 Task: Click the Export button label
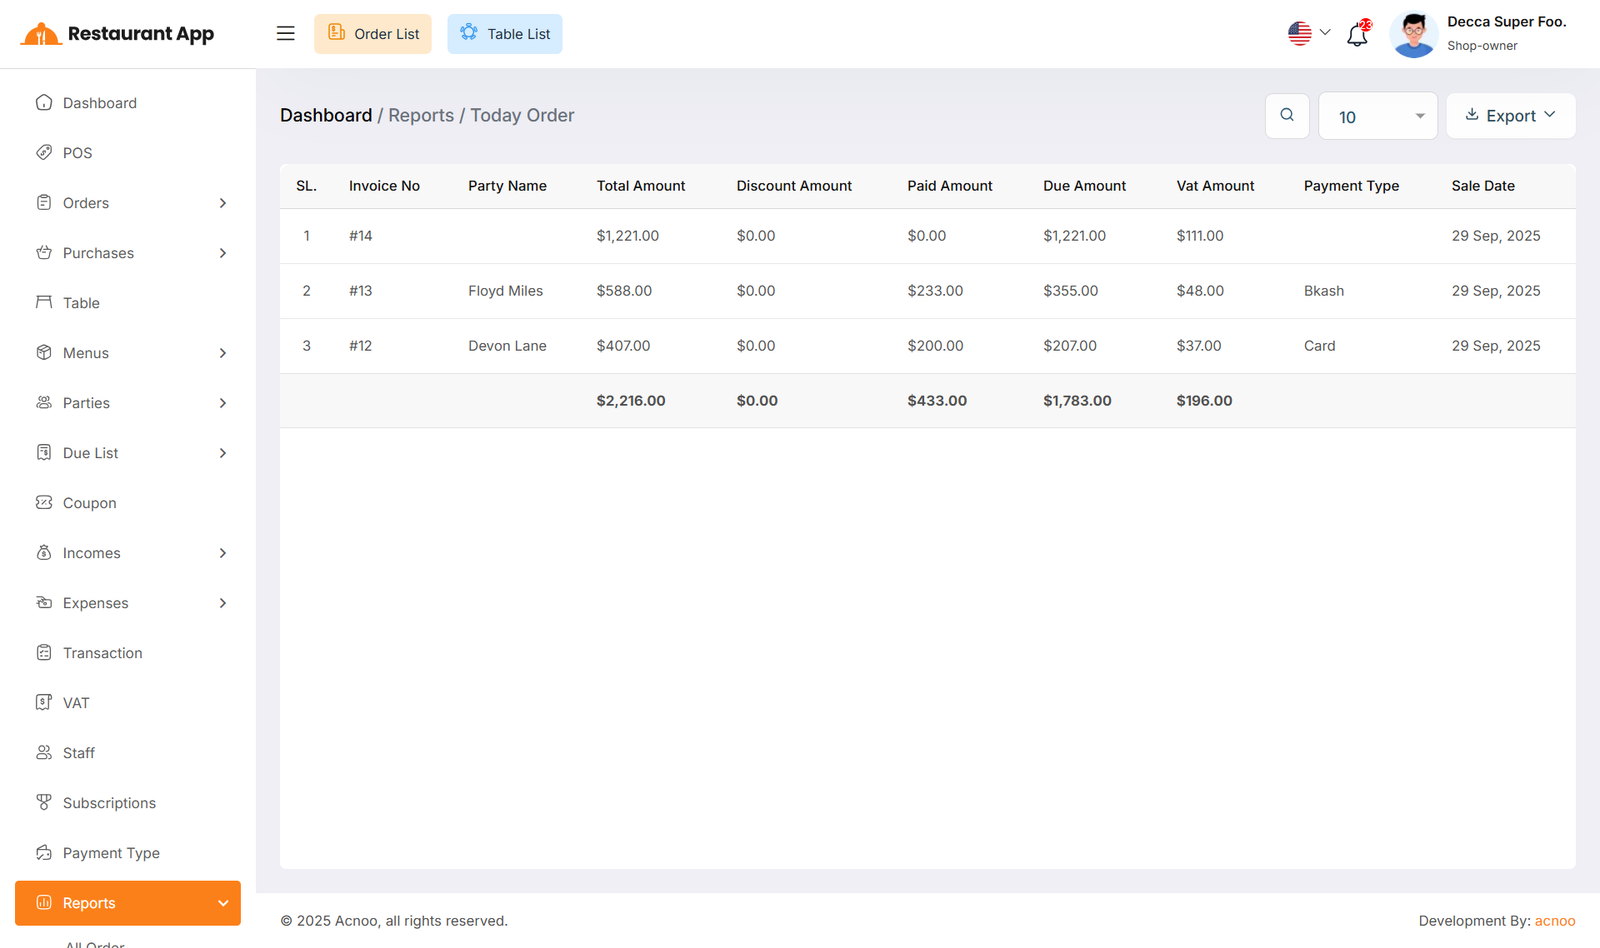pyautogui.click(x=1511, y=116)
